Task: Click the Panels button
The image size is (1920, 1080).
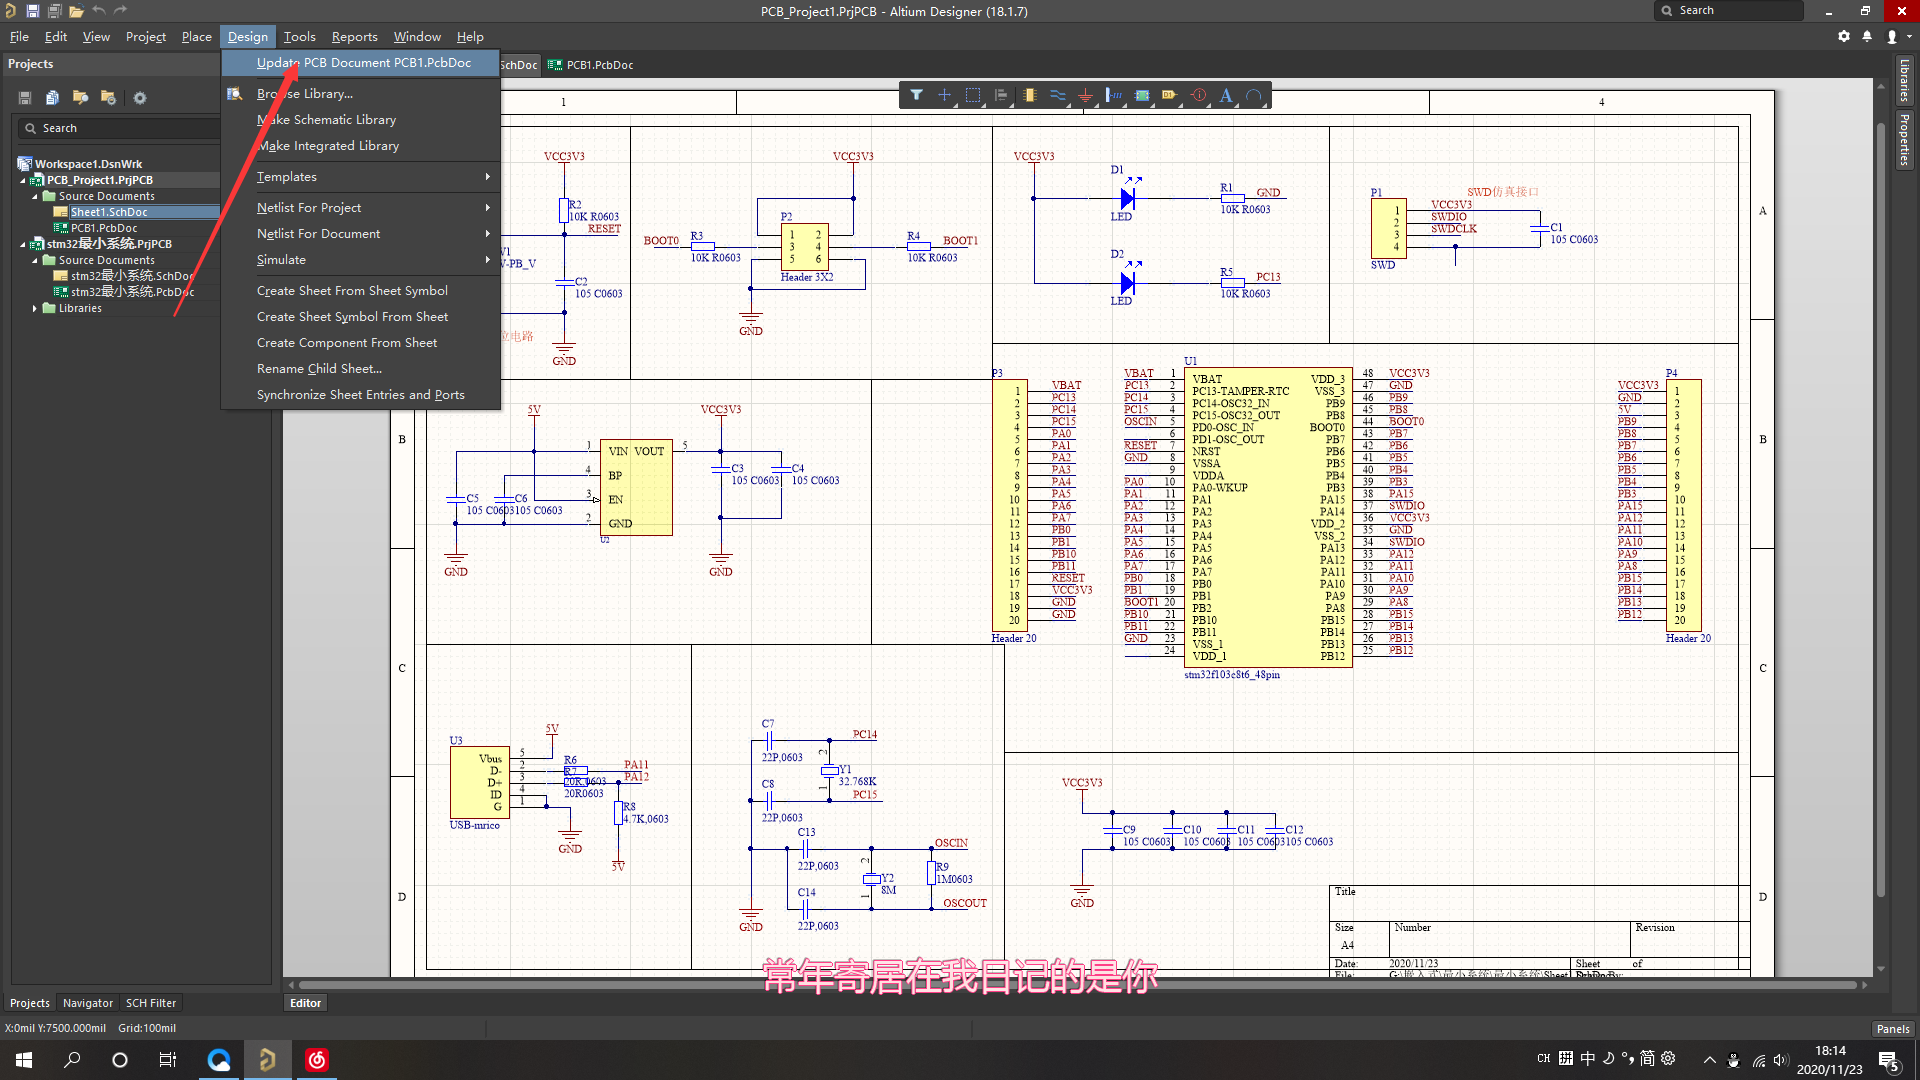Action: click(1893, 1029)
